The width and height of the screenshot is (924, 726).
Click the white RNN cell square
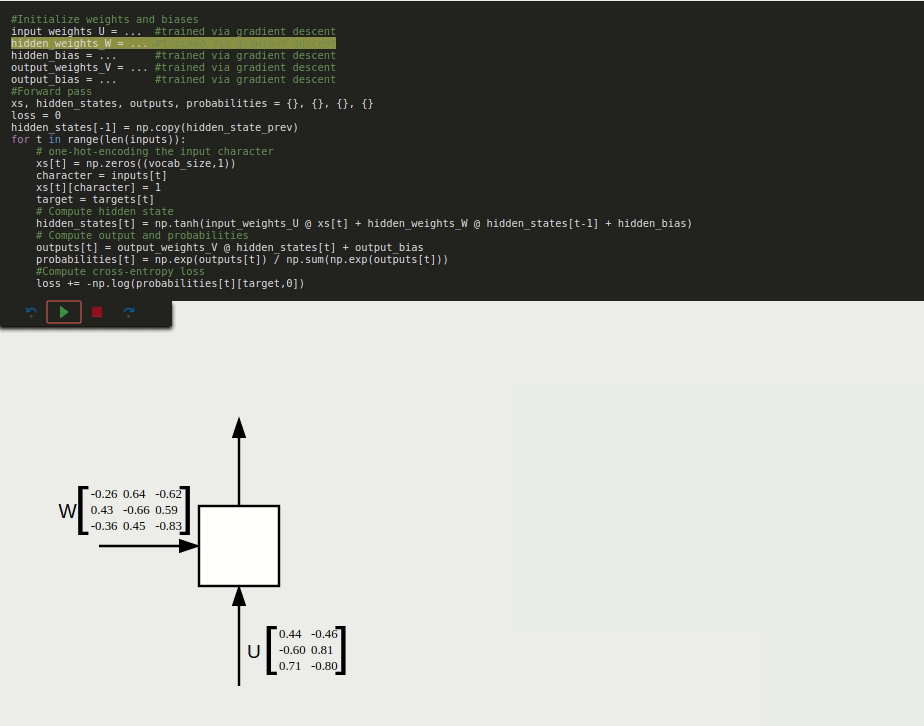[239, 546]
